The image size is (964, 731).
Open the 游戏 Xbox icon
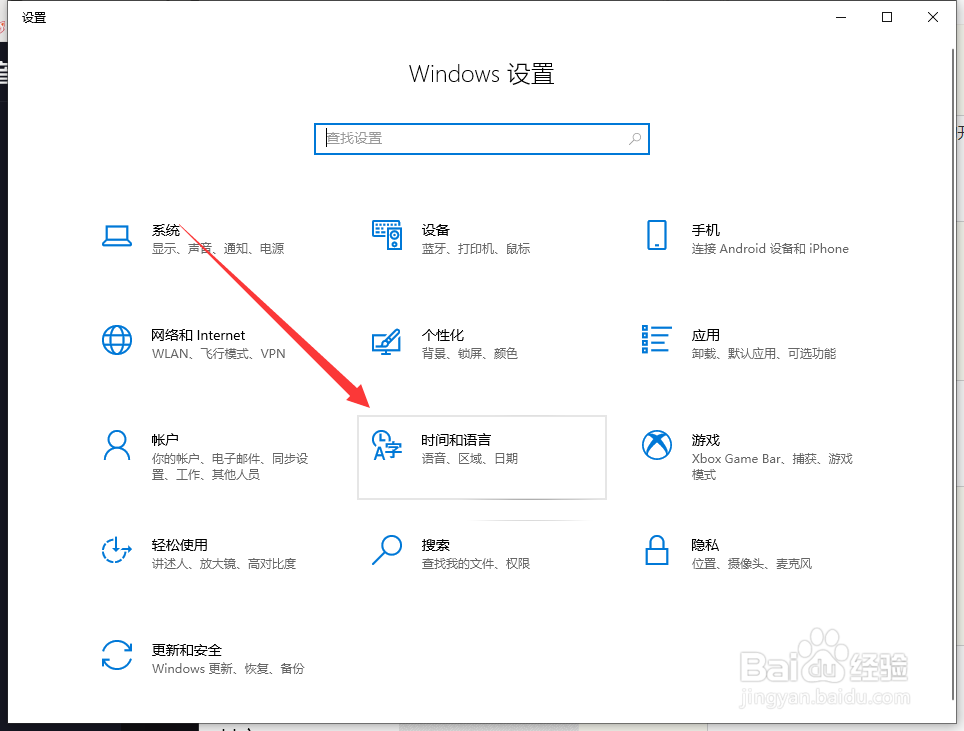657,445
